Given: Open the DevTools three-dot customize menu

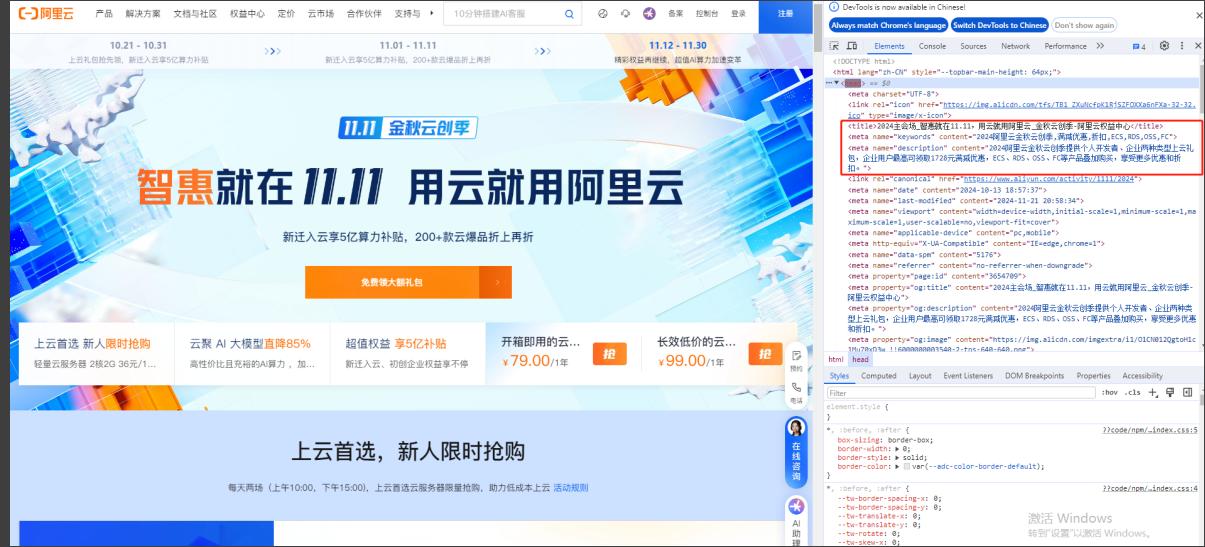Looking at the screenshot, I should coord(1180,46).
